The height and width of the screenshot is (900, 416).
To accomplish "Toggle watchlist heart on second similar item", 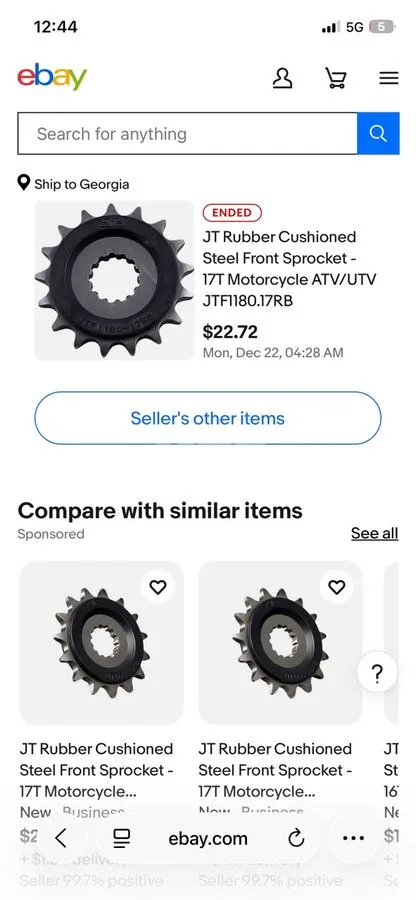I will (337, 587).
